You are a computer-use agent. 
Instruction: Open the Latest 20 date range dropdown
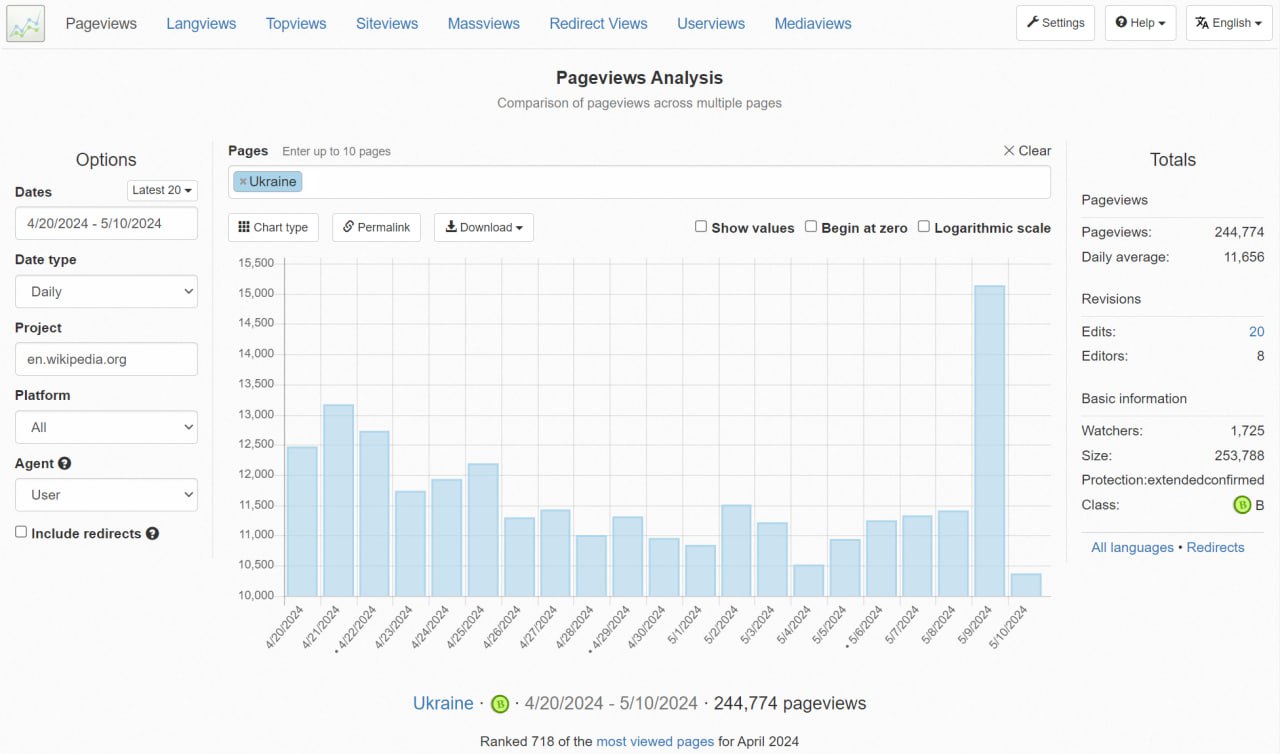pos(163,190)
